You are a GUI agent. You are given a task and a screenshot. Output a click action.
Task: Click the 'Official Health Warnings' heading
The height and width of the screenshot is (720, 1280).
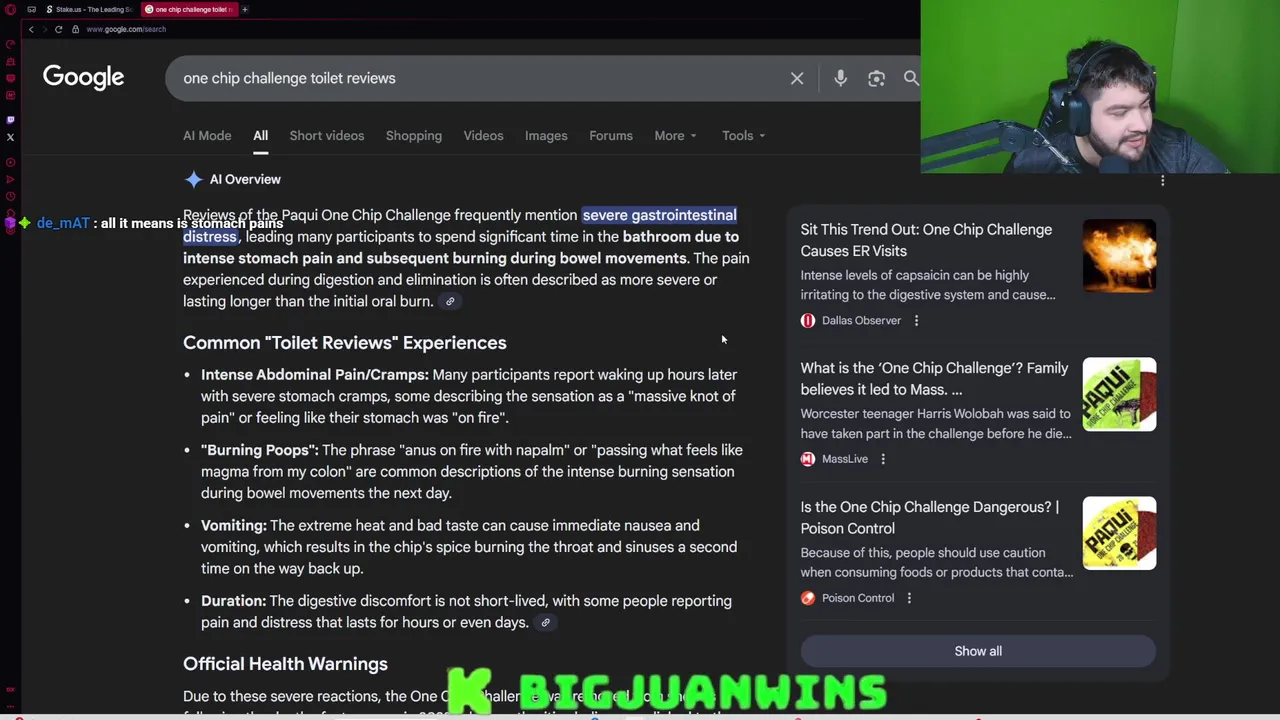pyautogui.click(x=285, y=664)
